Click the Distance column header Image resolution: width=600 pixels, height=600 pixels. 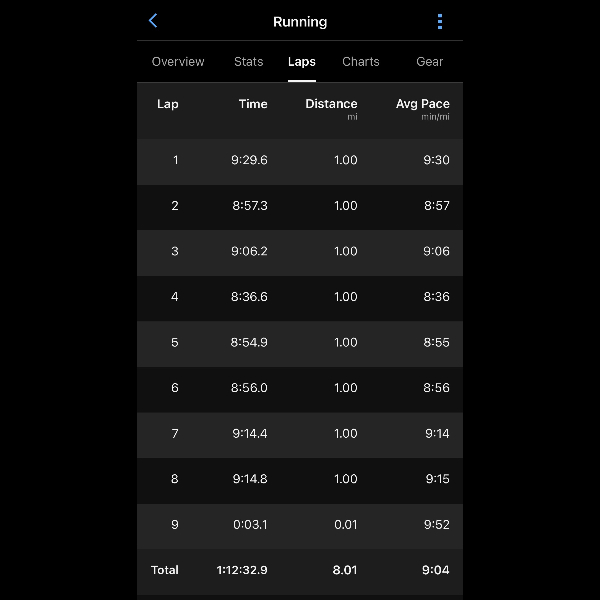331,104
